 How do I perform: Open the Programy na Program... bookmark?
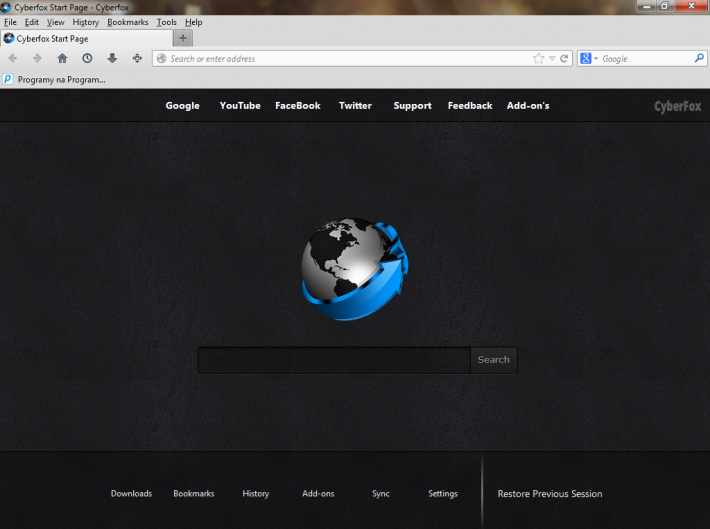(62, 80)
